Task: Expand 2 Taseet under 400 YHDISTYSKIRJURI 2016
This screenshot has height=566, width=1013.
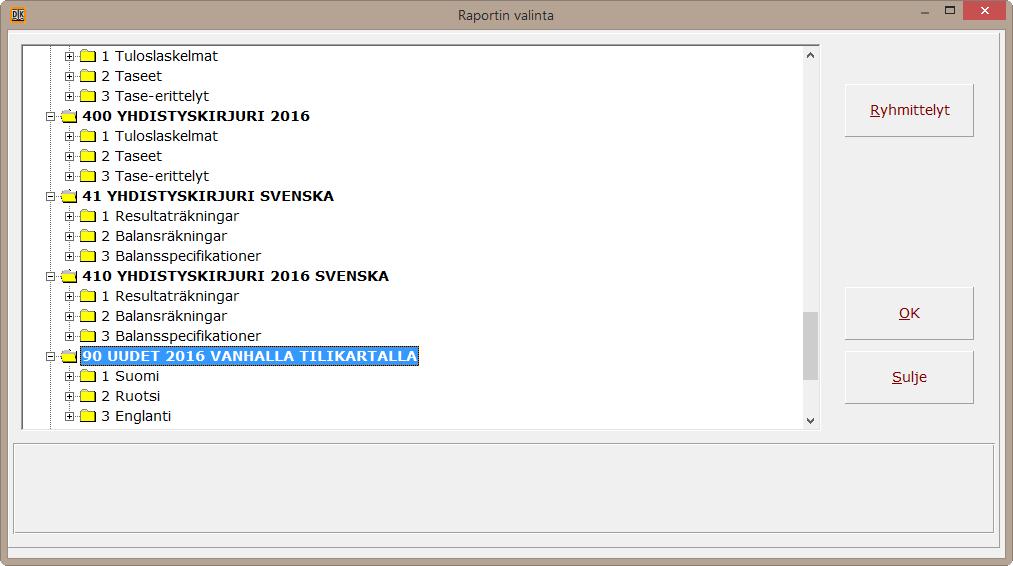Action: click(69, 157)
